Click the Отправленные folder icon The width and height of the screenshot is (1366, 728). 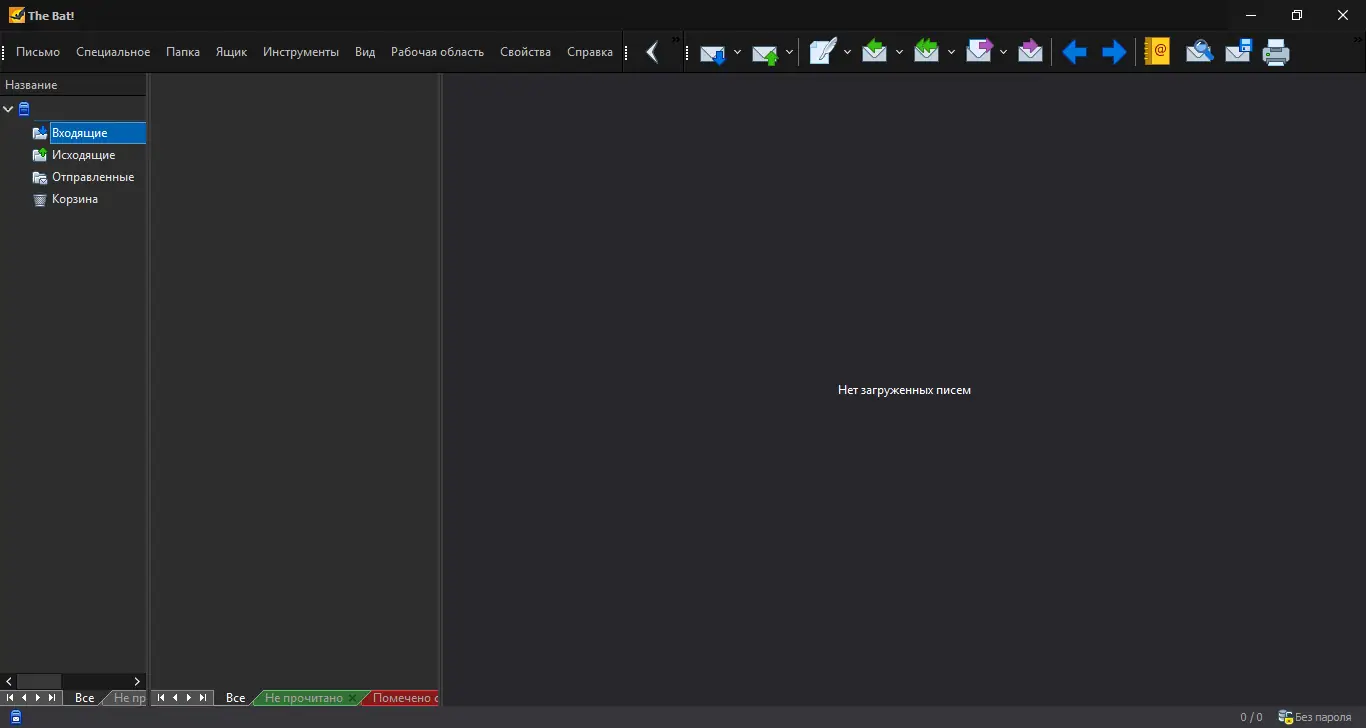[x=40, y=177]
